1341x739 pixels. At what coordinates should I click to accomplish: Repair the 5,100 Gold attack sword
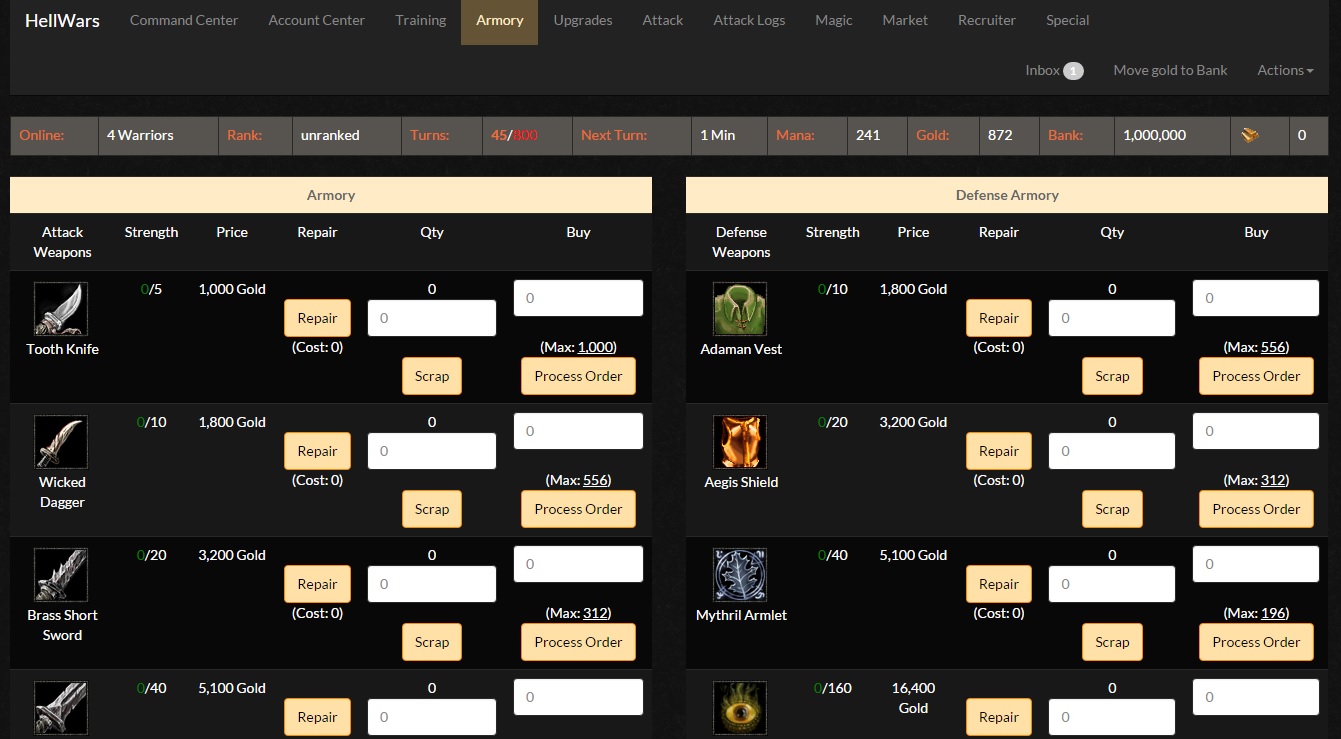pyautogui.click(x=317, y=717)
